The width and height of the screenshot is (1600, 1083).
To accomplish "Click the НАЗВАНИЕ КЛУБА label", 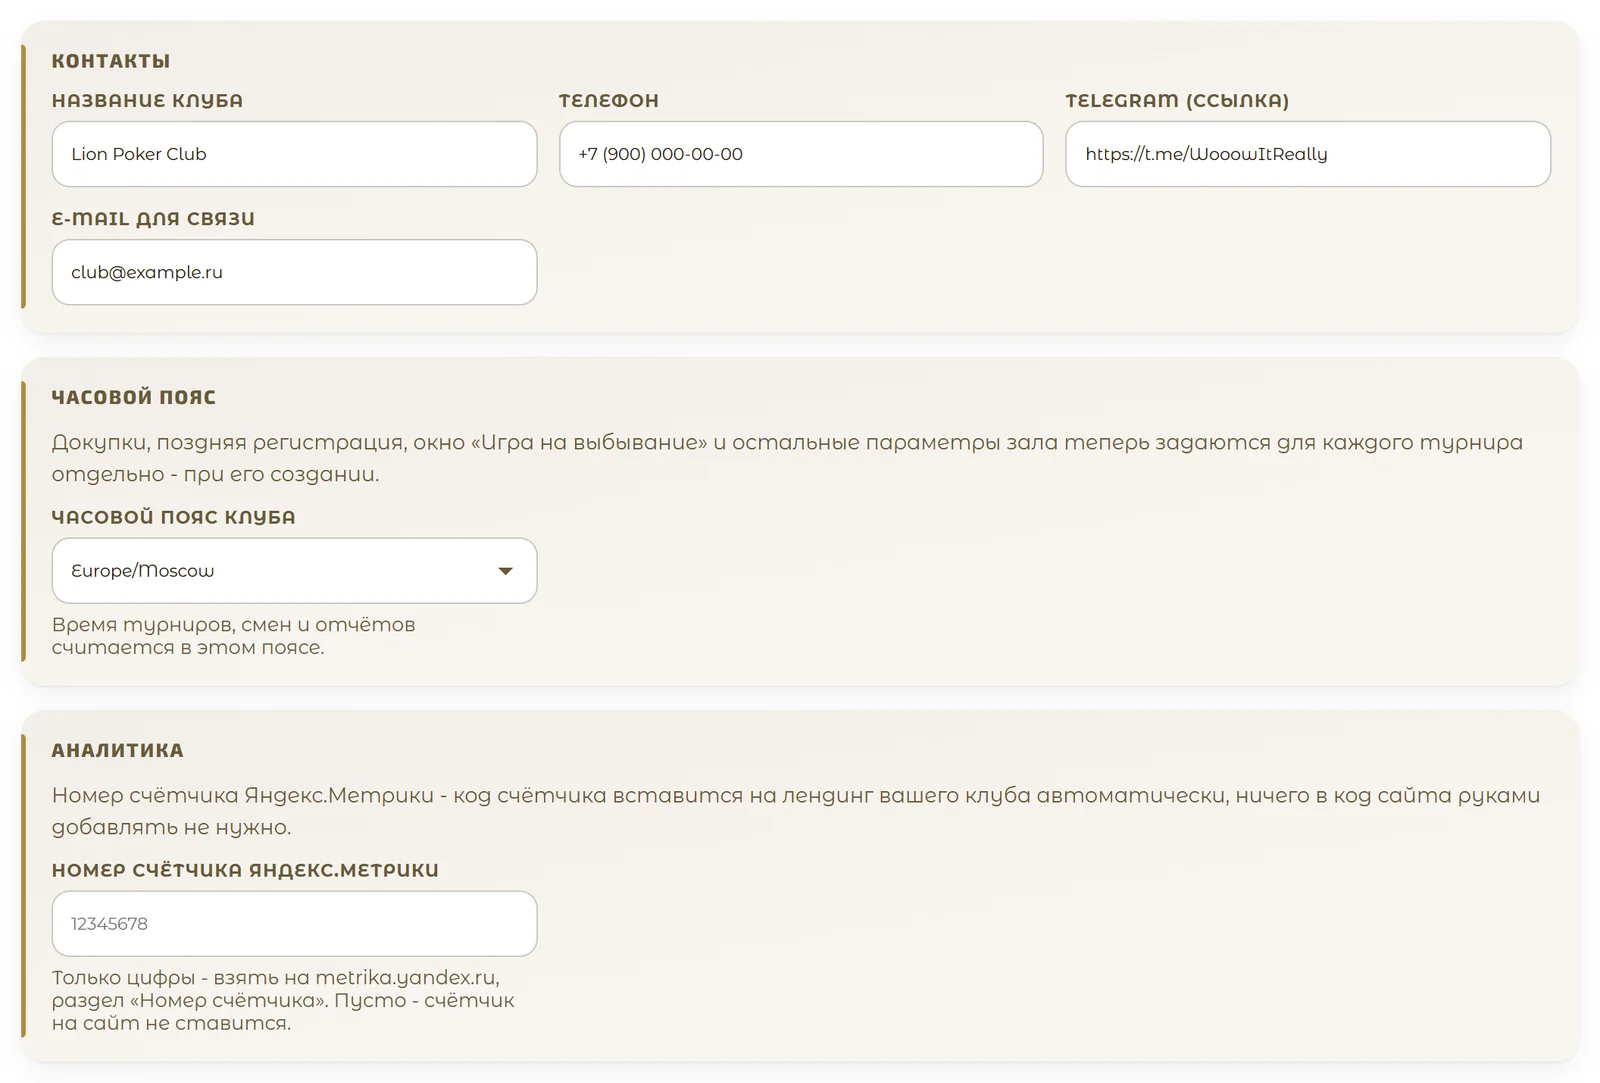I will pos(148,101).
